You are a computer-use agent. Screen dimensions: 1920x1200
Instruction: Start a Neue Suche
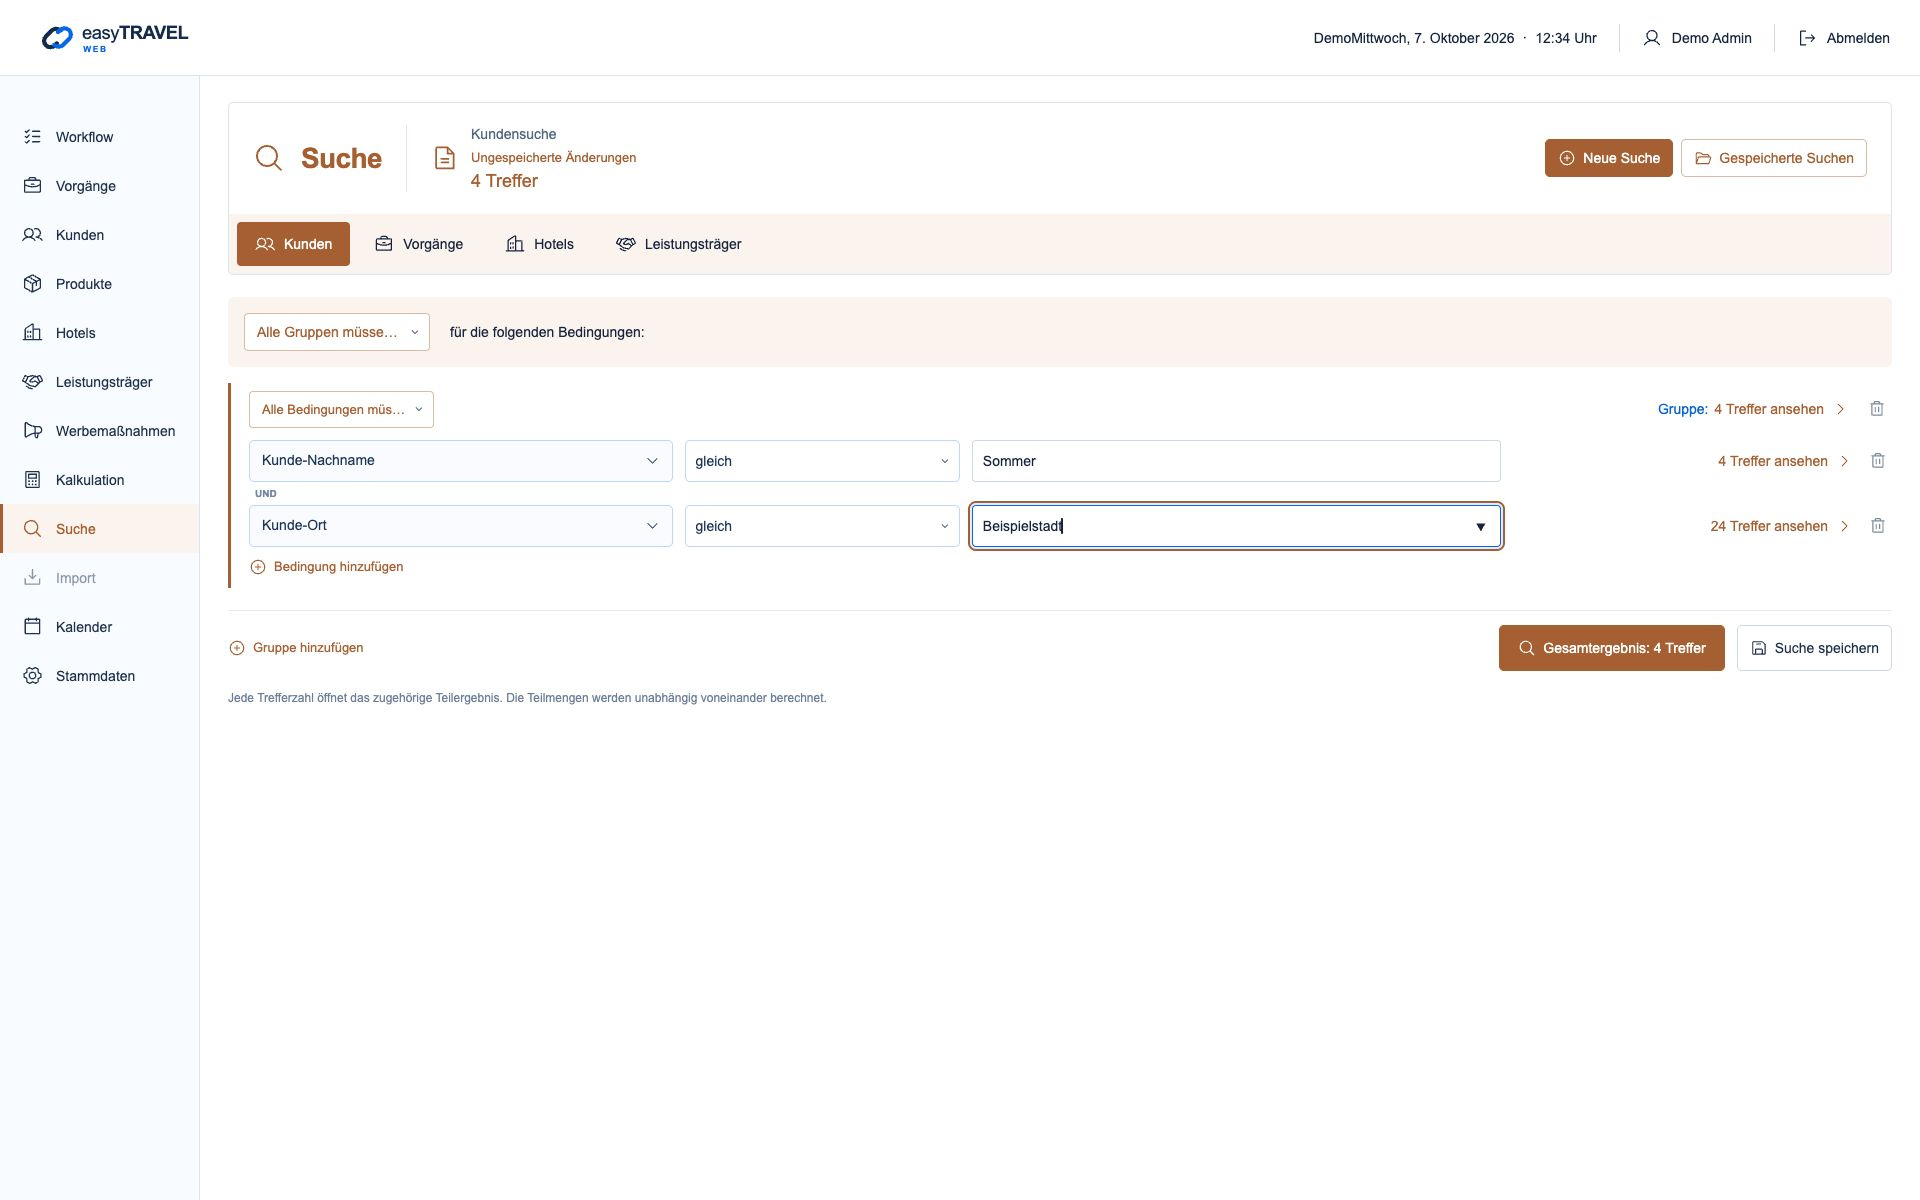(1608, 158)
